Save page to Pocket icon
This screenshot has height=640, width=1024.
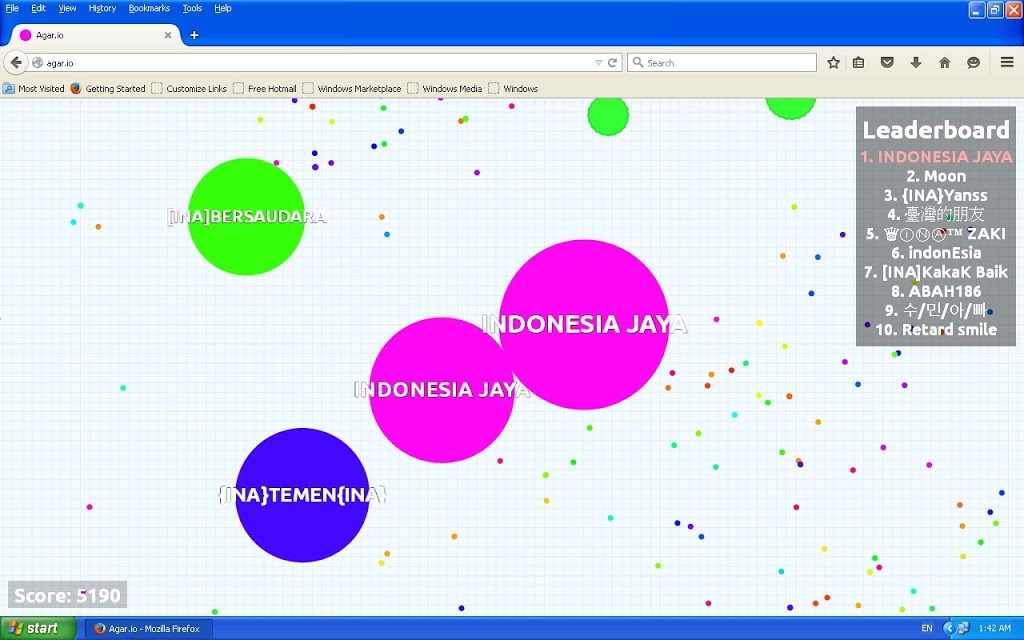[x=887, y=63]
